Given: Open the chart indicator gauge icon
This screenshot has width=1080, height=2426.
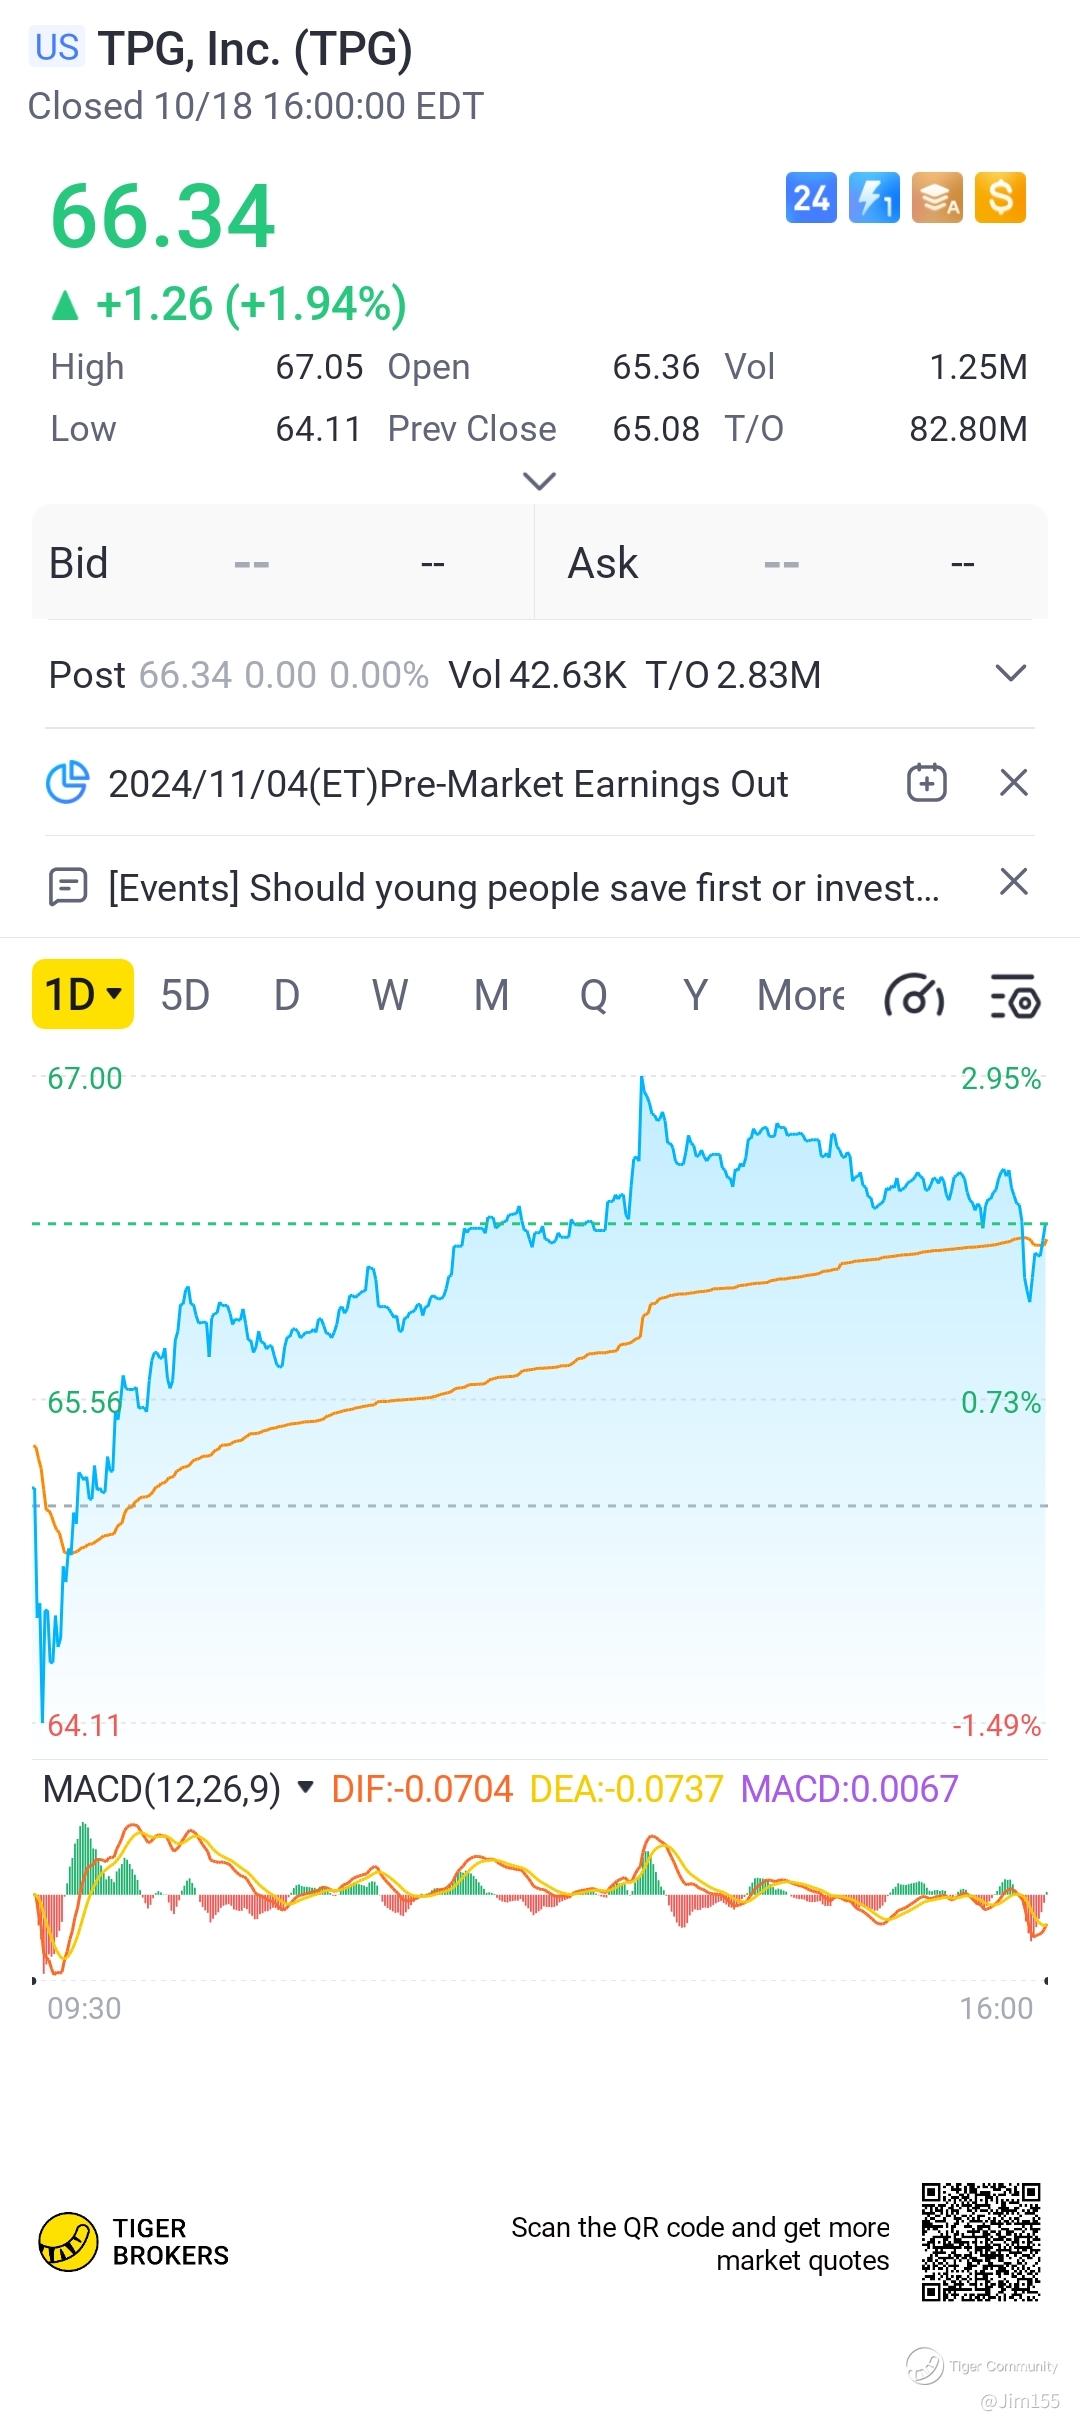Looking at the screenshot, I should [x=914, y=997].
